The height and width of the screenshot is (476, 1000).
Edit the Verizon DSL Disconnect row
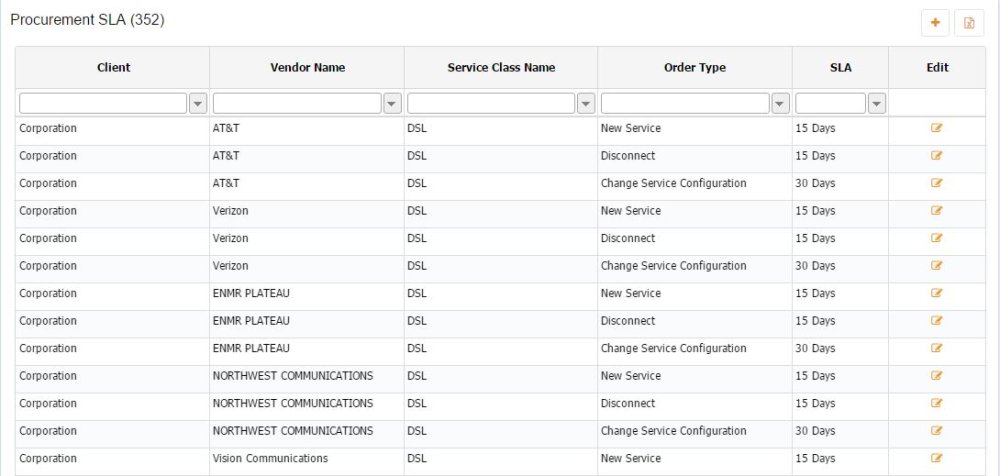pos(937,238)
